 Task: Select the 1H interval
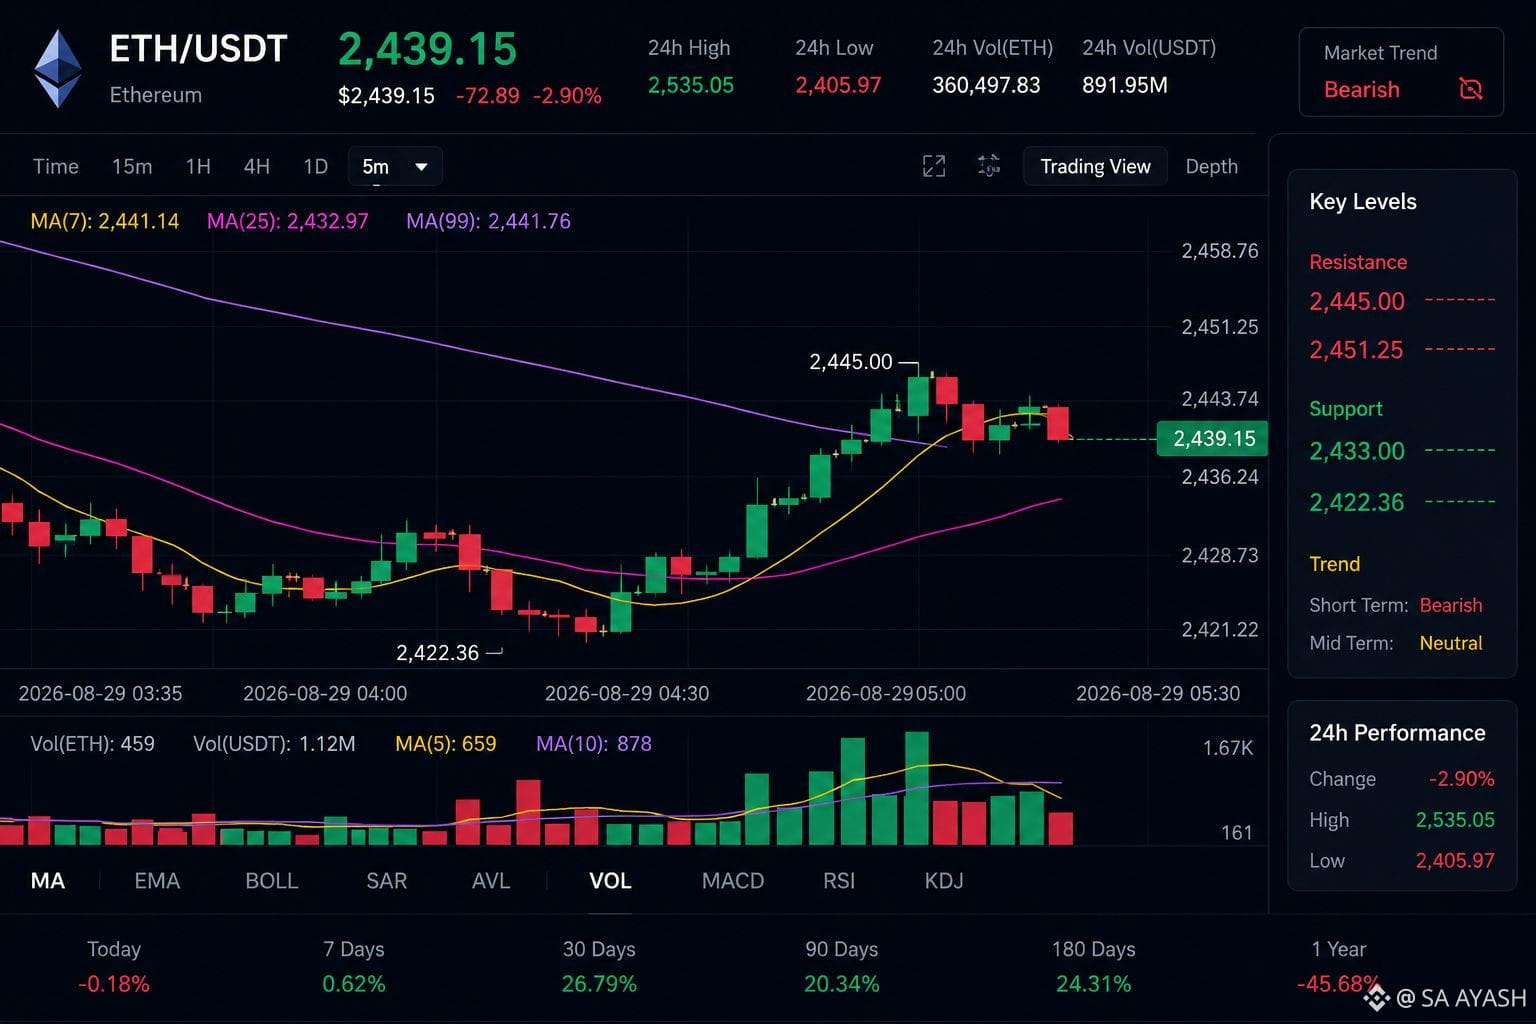198,166
